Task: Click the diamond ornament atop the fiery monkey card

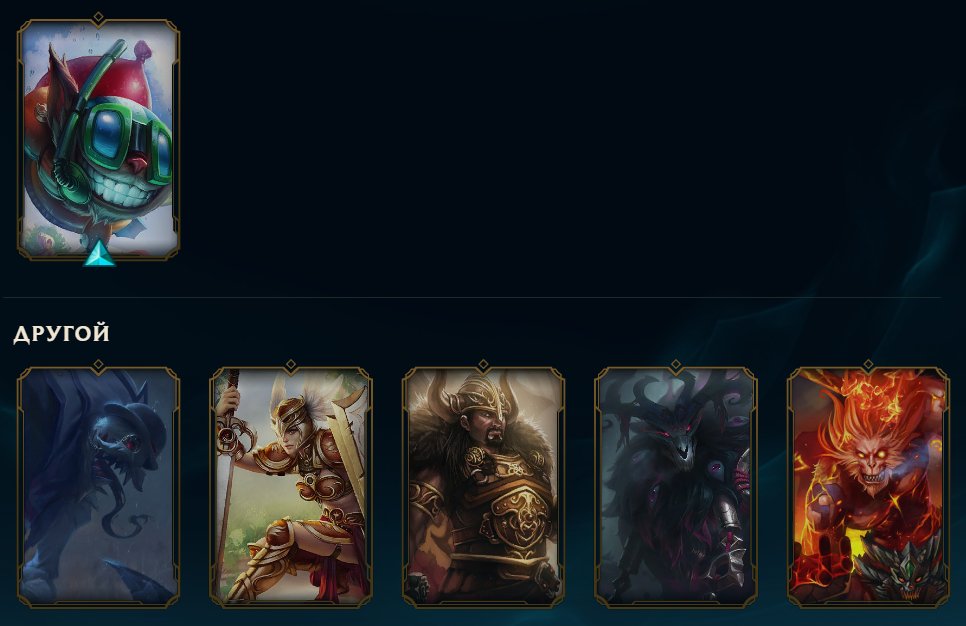Action: pos(868,365)
